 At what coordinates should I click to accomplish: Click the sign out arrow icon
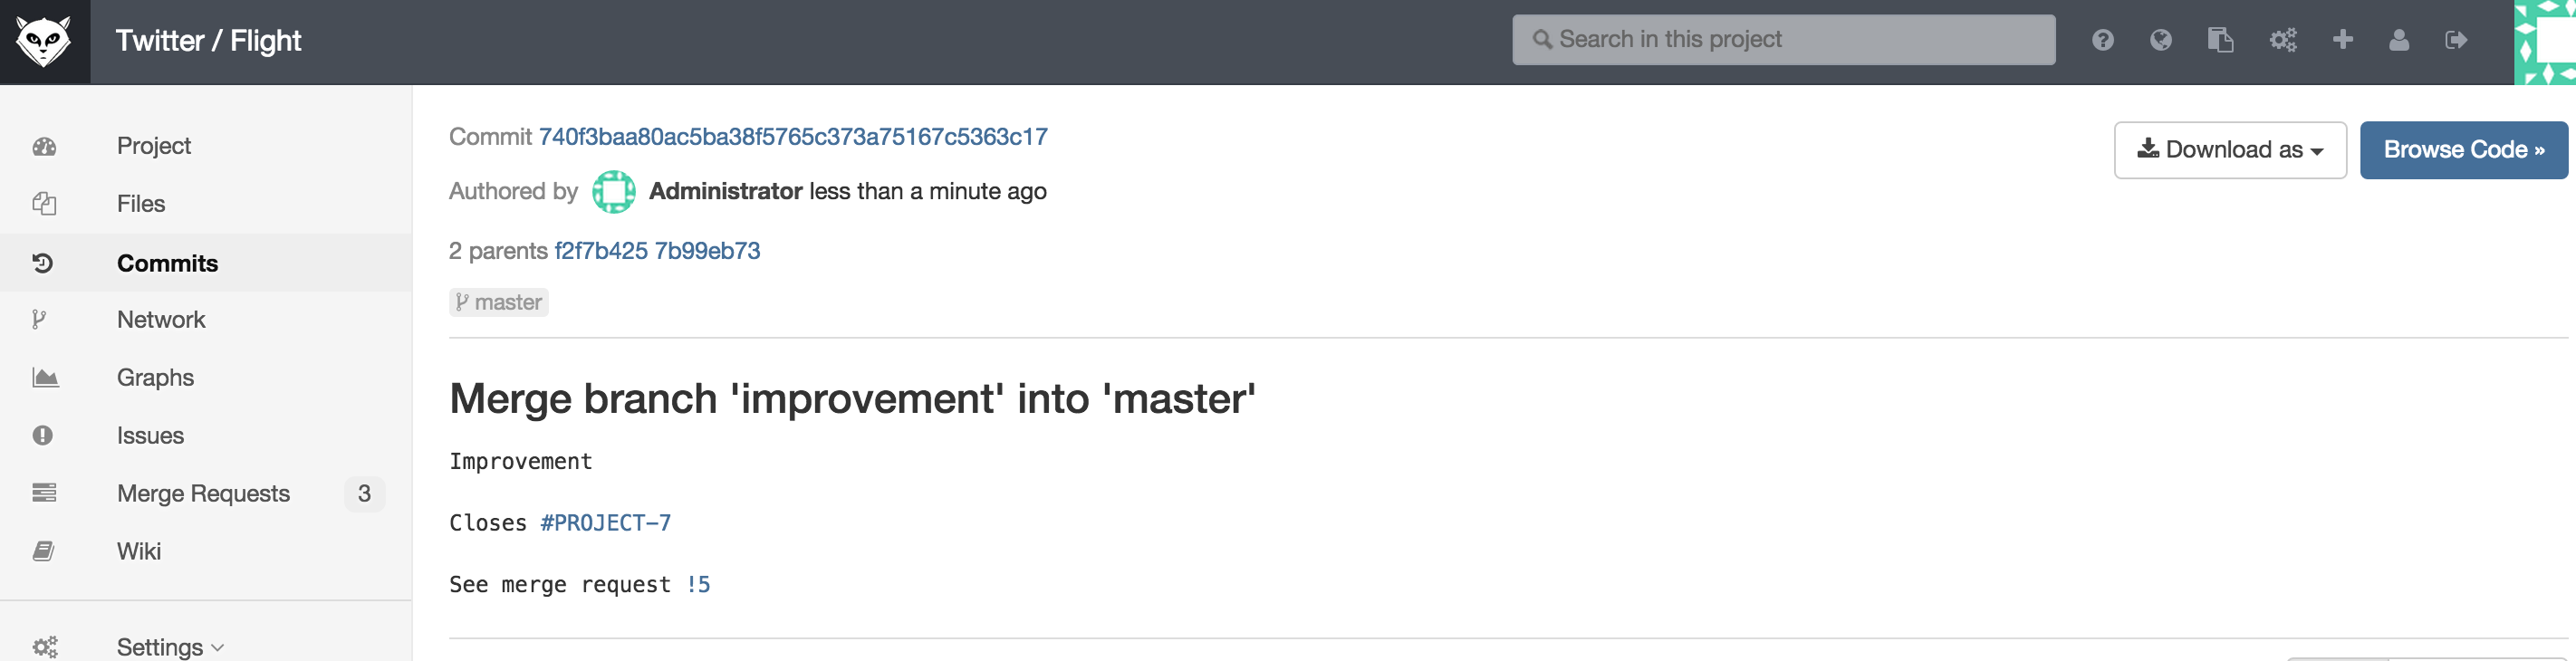[x=2456, y=40]
